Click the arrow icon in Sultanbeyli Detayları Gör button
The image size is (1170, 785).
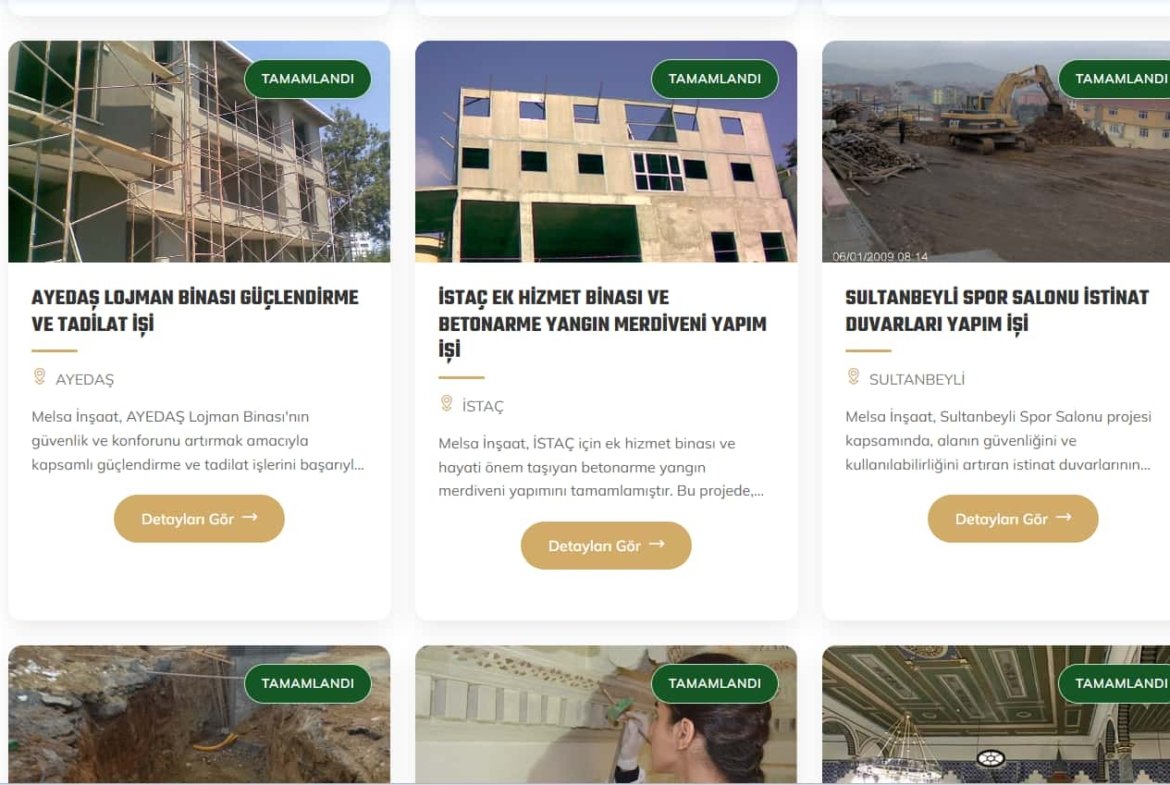pos(1064,517)
